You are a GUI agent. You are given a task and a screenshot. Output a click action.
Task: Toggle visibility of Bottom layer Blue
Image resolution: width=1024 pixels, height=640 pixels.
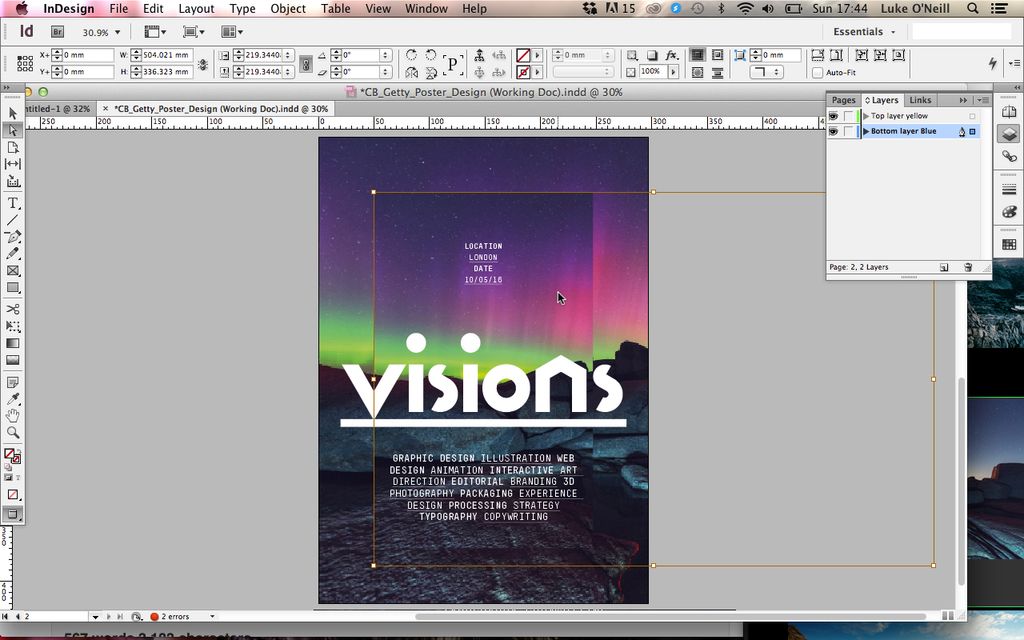click(832, 131)
